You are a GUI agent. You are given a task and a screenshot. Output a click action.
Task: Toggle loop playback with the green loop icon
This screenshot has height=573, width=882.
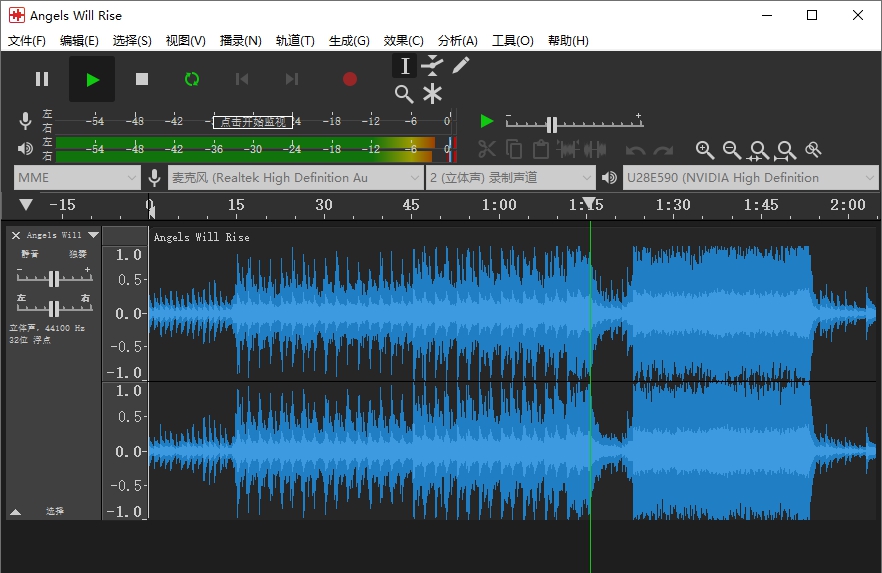click(x=192, y=79)
